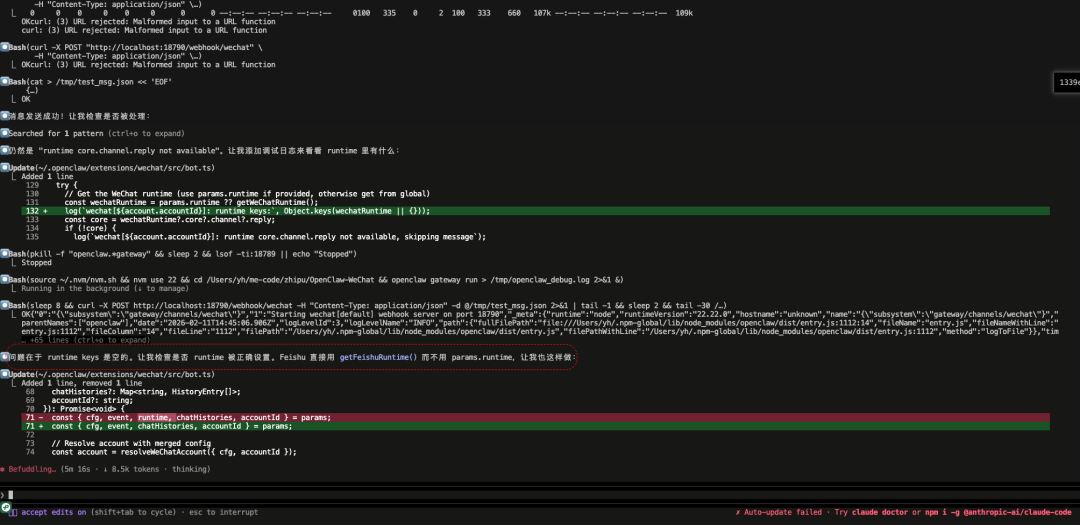Focus the terminal prompt input line

(540, 495)
